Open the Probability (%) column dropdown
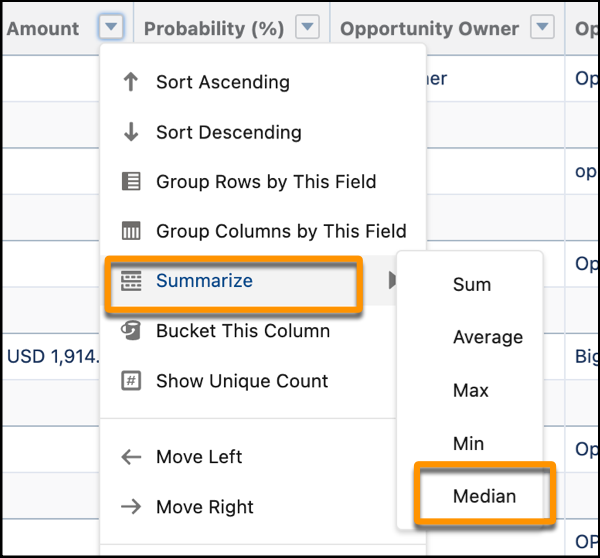The height and width of the screenshot is (558, 600). [x=309, y=28]
